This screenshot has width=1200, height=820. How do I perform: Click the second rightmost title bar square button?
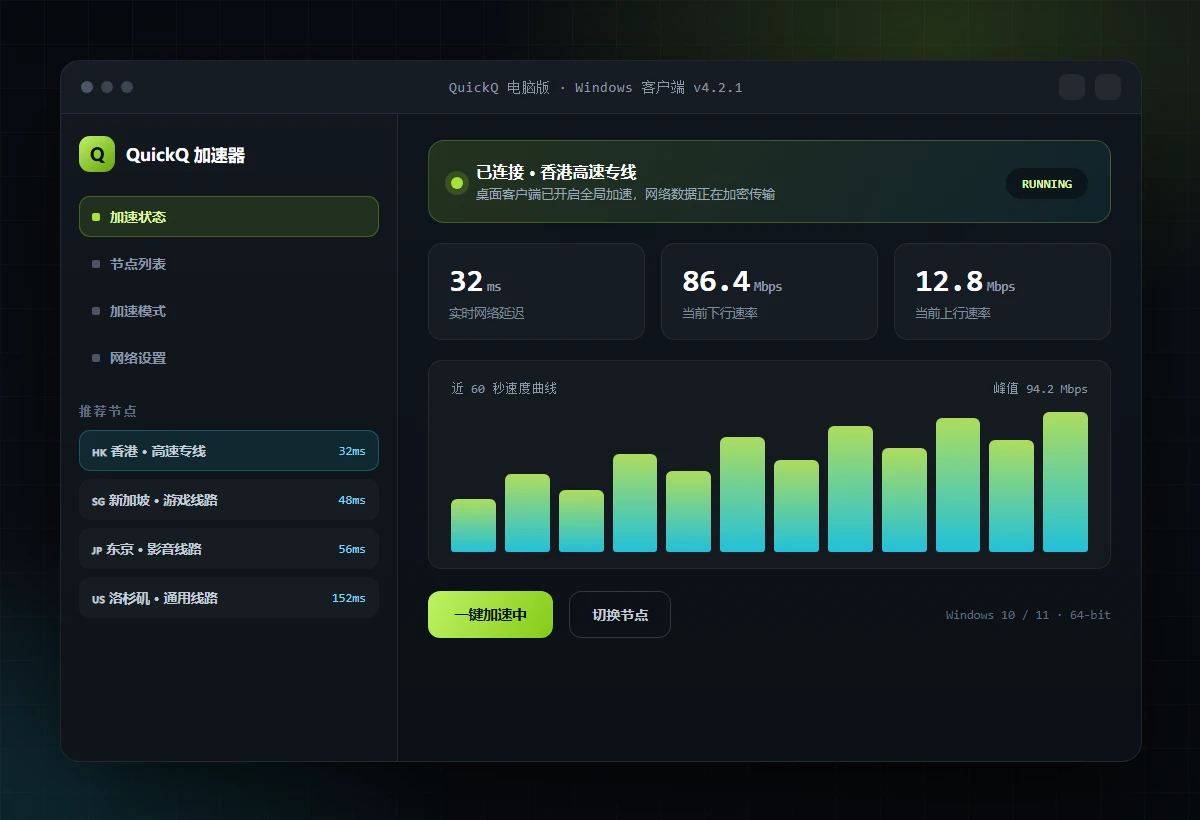(x=1072, y=87)
